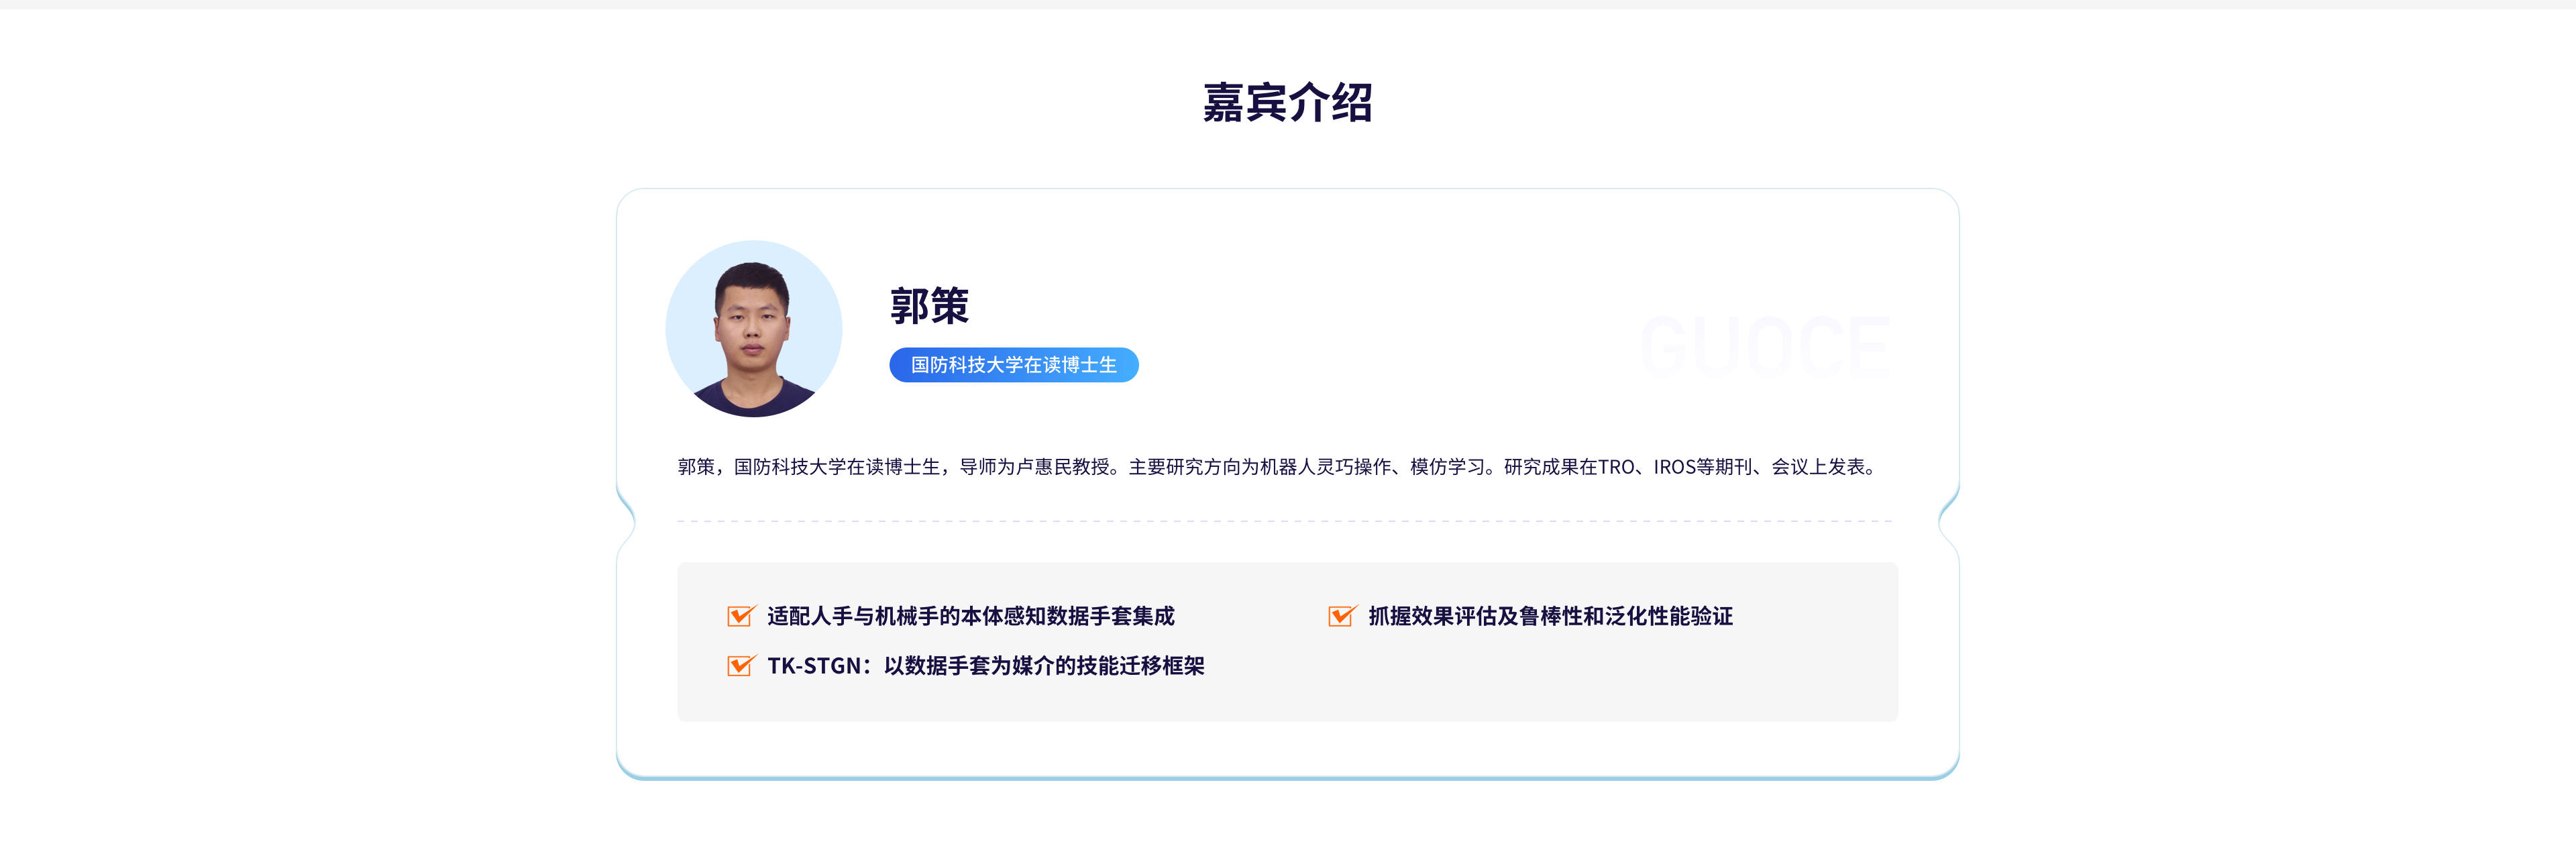
Task: Click the text 机器人灵巧操作 in the biography
Action: [1325, 467]
